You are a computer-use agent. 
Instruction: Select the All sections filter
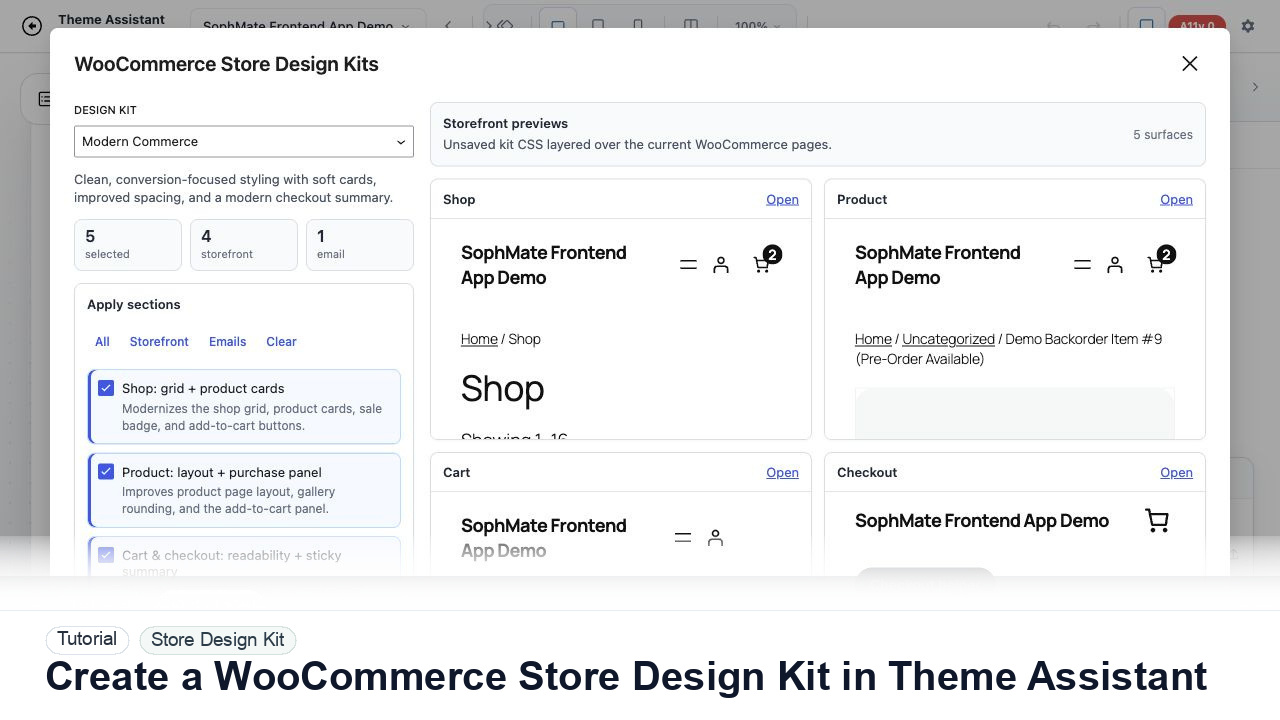pyautogui.click(x=102, y=342)
